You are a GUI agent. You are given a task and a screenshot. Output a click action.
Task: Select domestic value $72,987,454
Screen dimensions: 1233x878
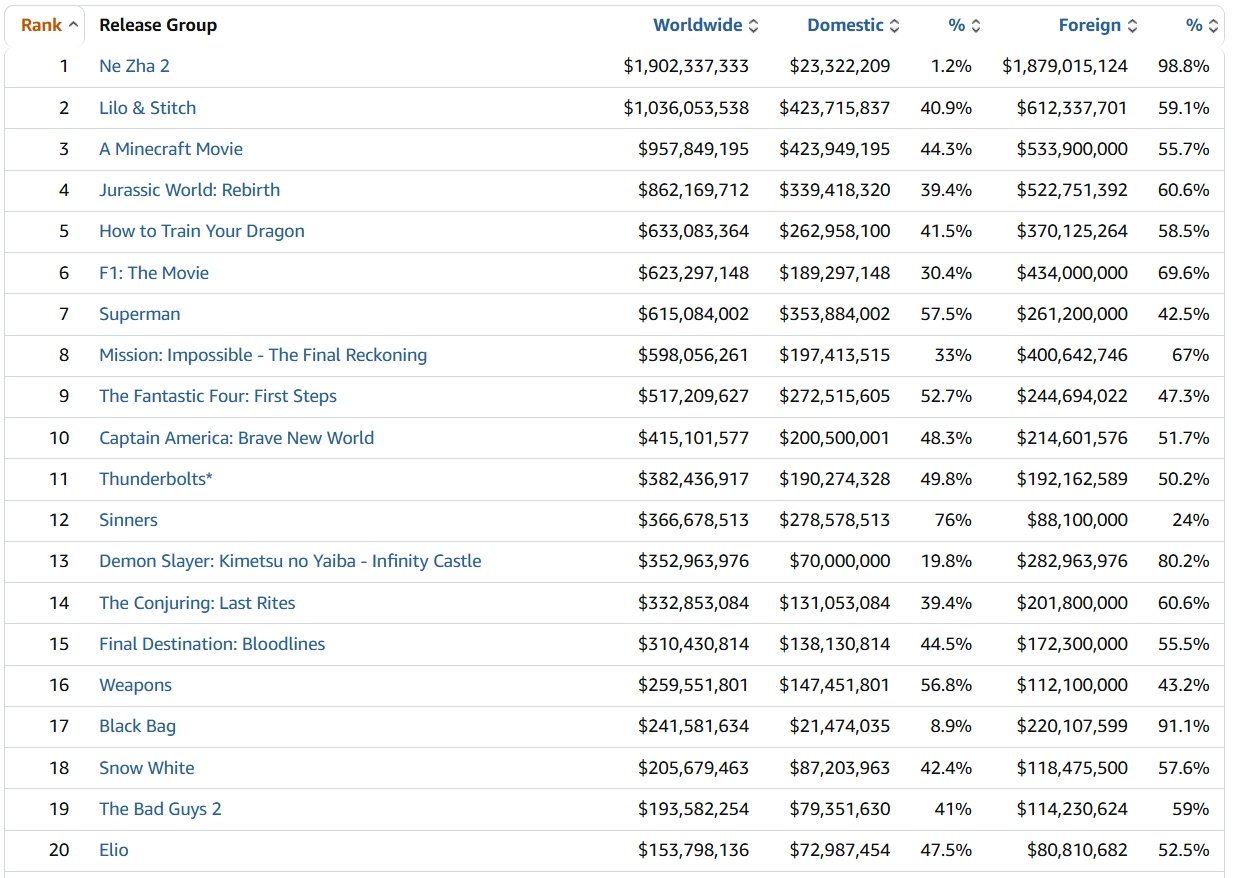[840, 850]
